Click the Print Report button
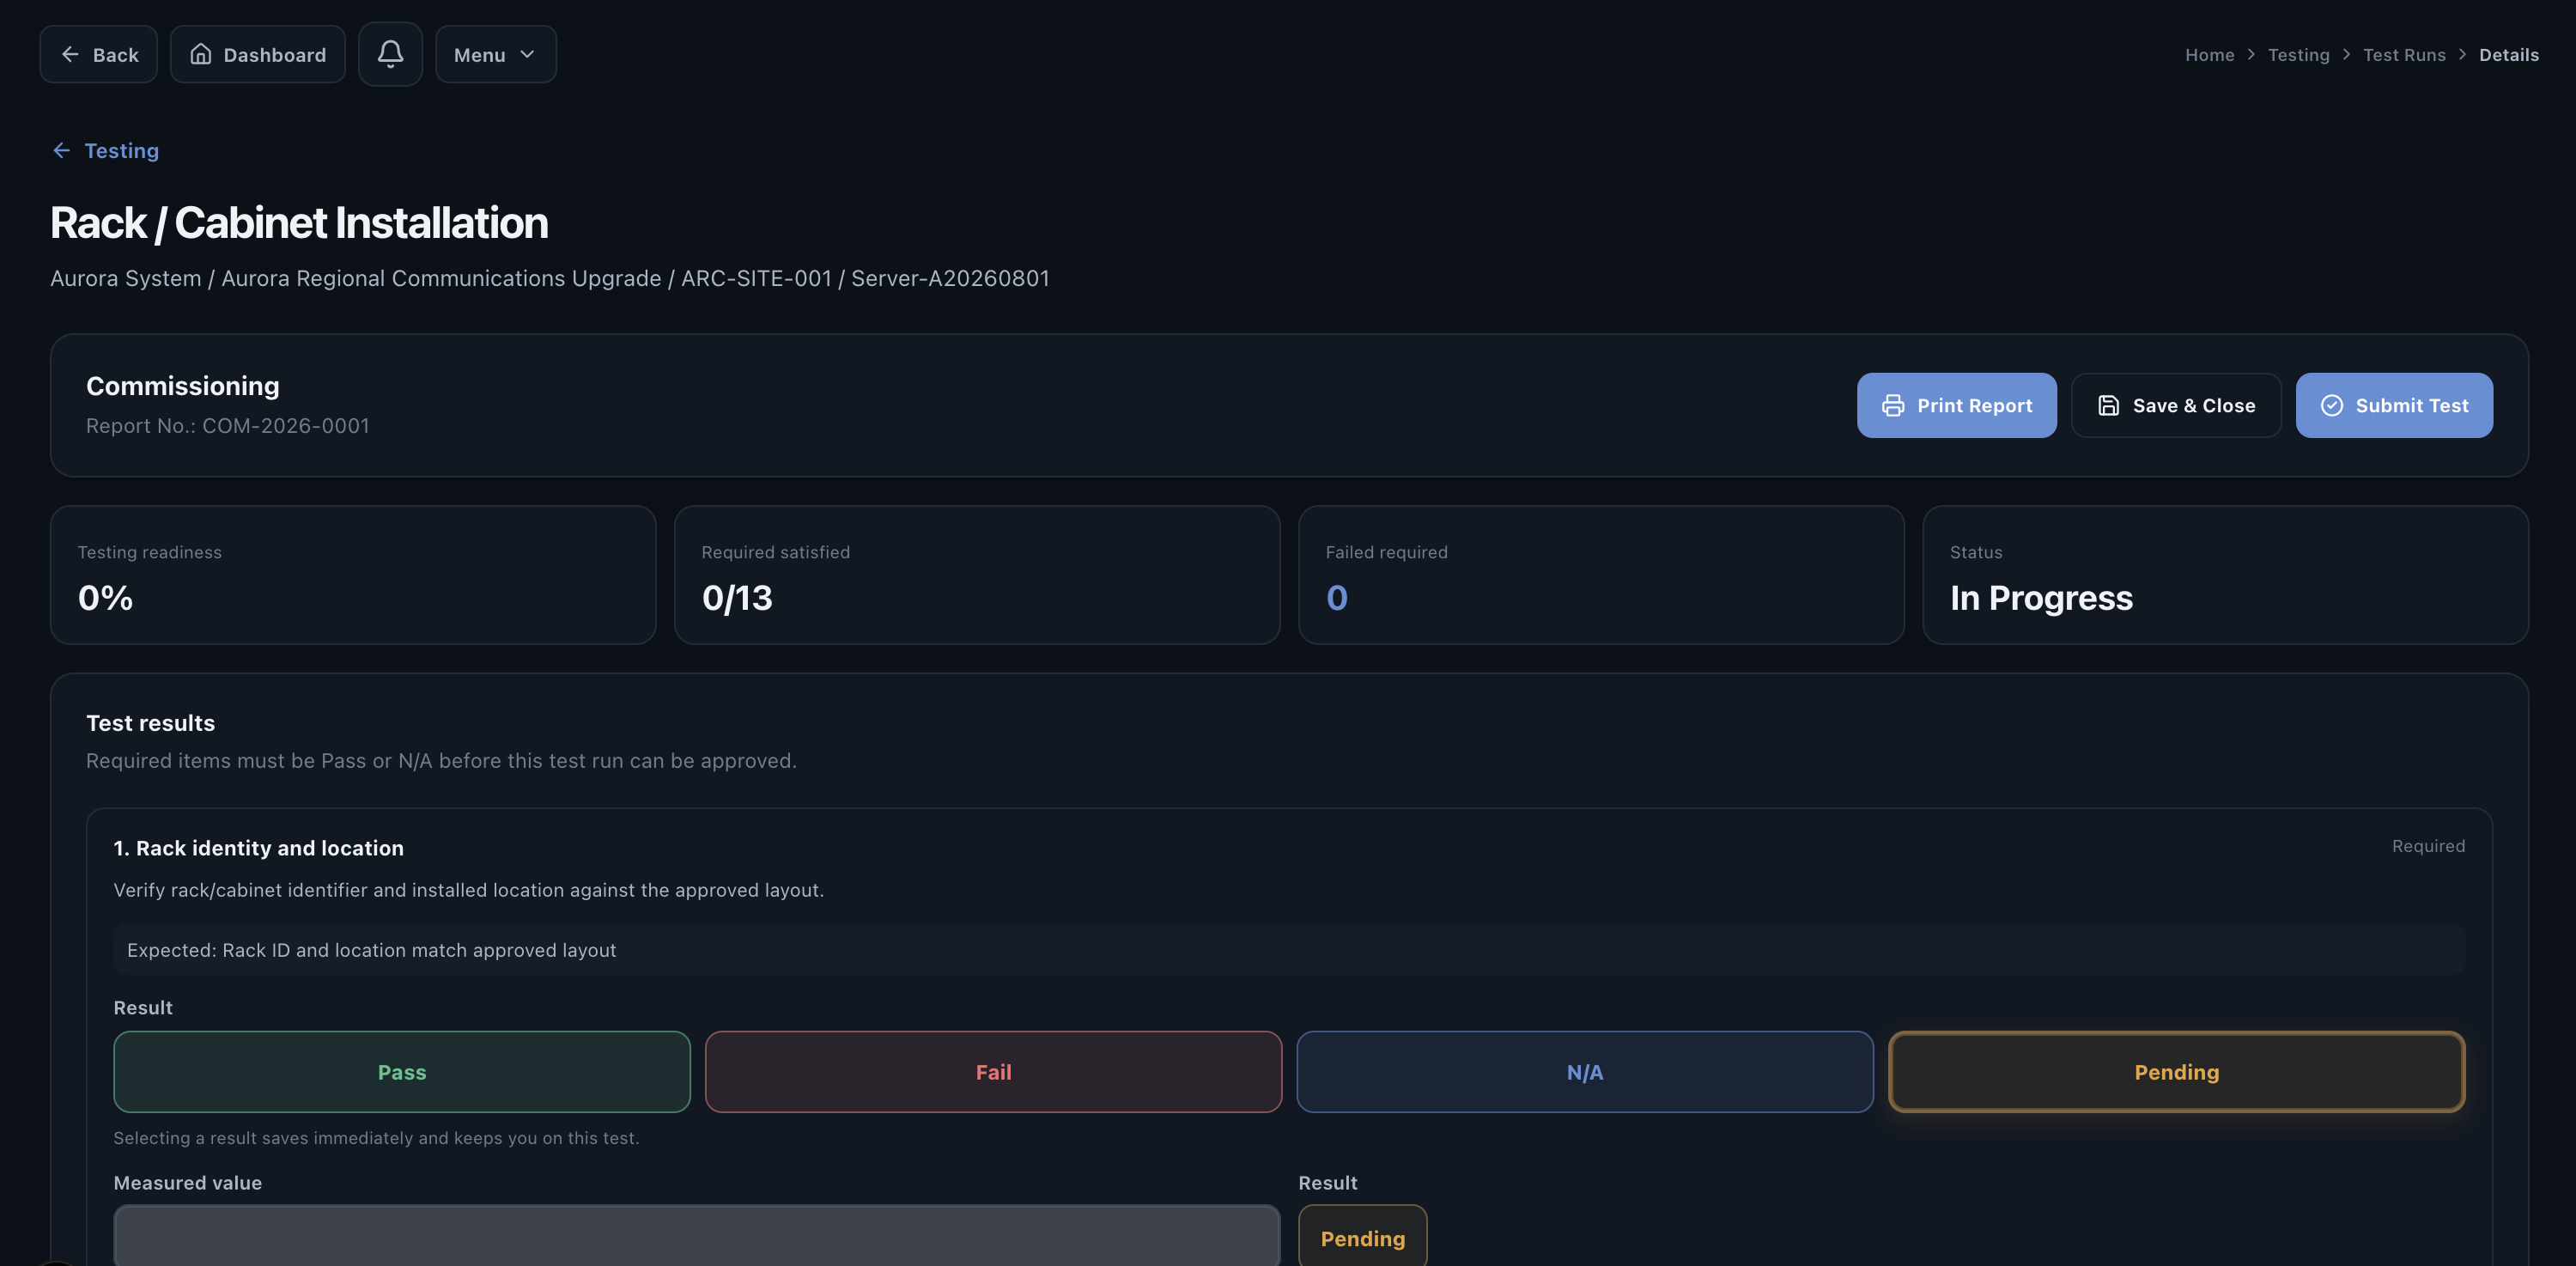Screen dimensions: 2576x1266 click(1956, 405)
